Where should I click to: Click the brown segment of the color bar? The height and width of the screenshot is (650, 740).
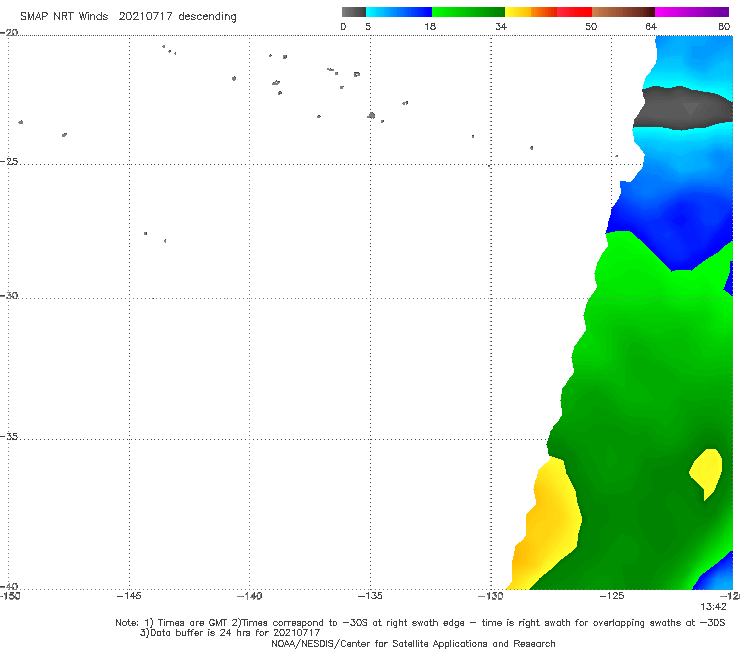pyautogui.click(x=623, y=12)
